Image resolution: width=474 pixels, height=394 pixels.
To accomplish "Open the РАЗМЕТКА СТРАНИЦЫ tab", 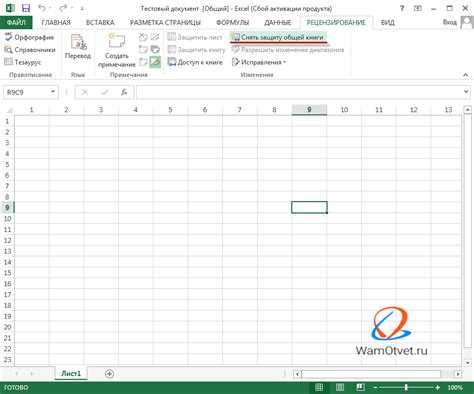I will (165, 22).
